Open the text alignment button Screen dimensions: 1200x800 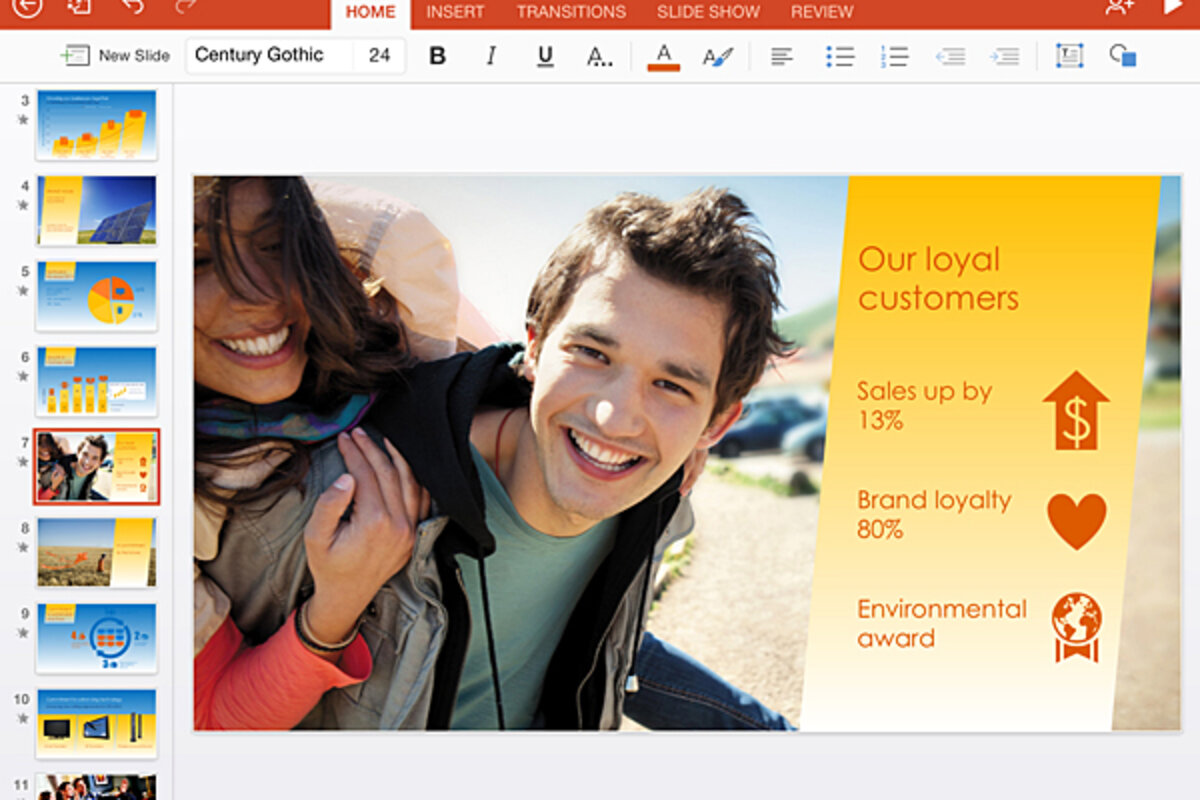[782, 57]
